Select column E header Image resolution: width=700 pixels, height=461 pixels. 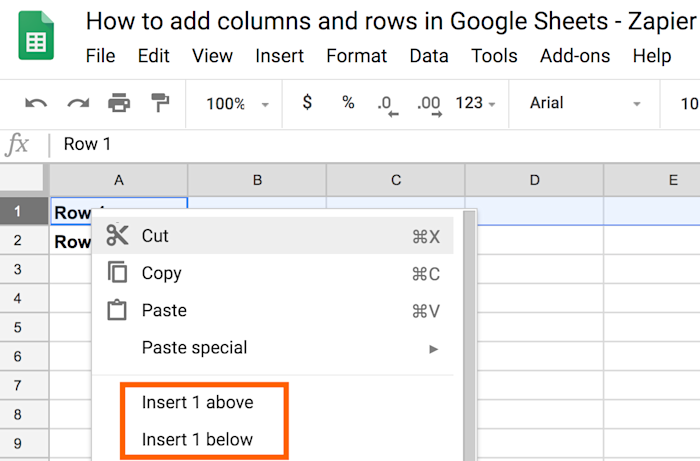click(x=652, y=180)
